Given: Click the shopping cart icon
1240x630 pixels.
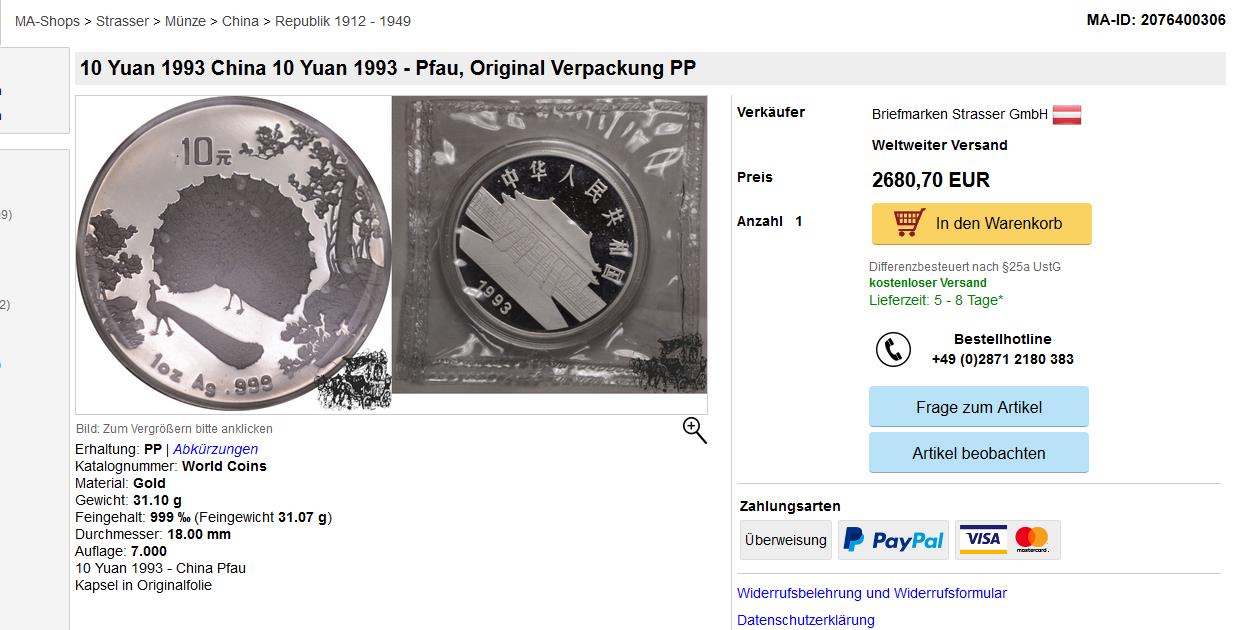Looking at the screenshot, I should coord(909,222).
